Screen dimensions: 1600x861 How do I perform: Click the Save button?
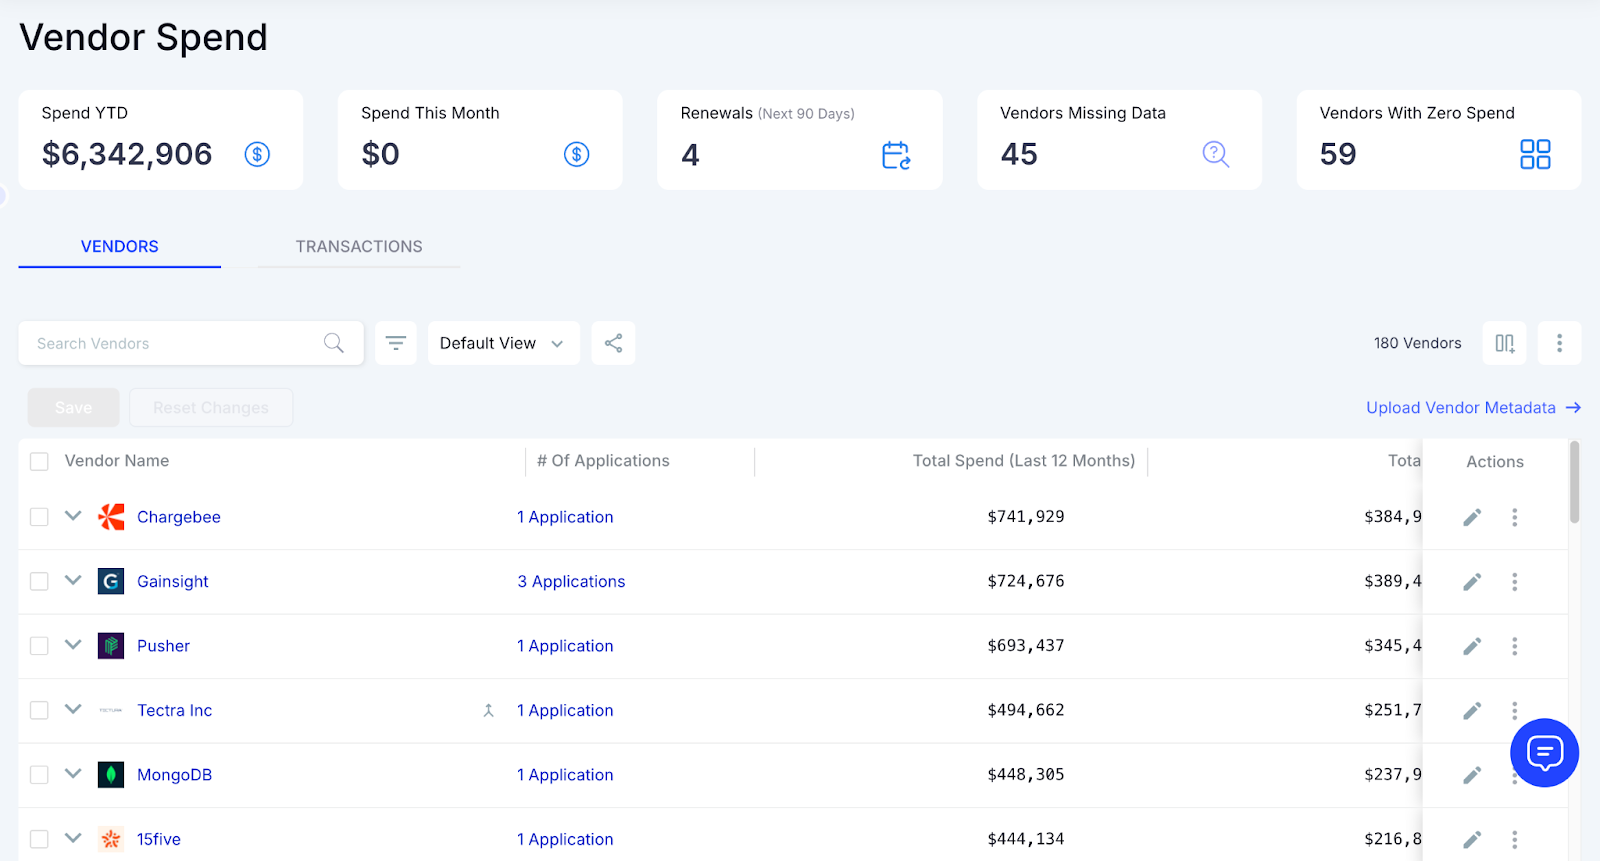[73, 408]
